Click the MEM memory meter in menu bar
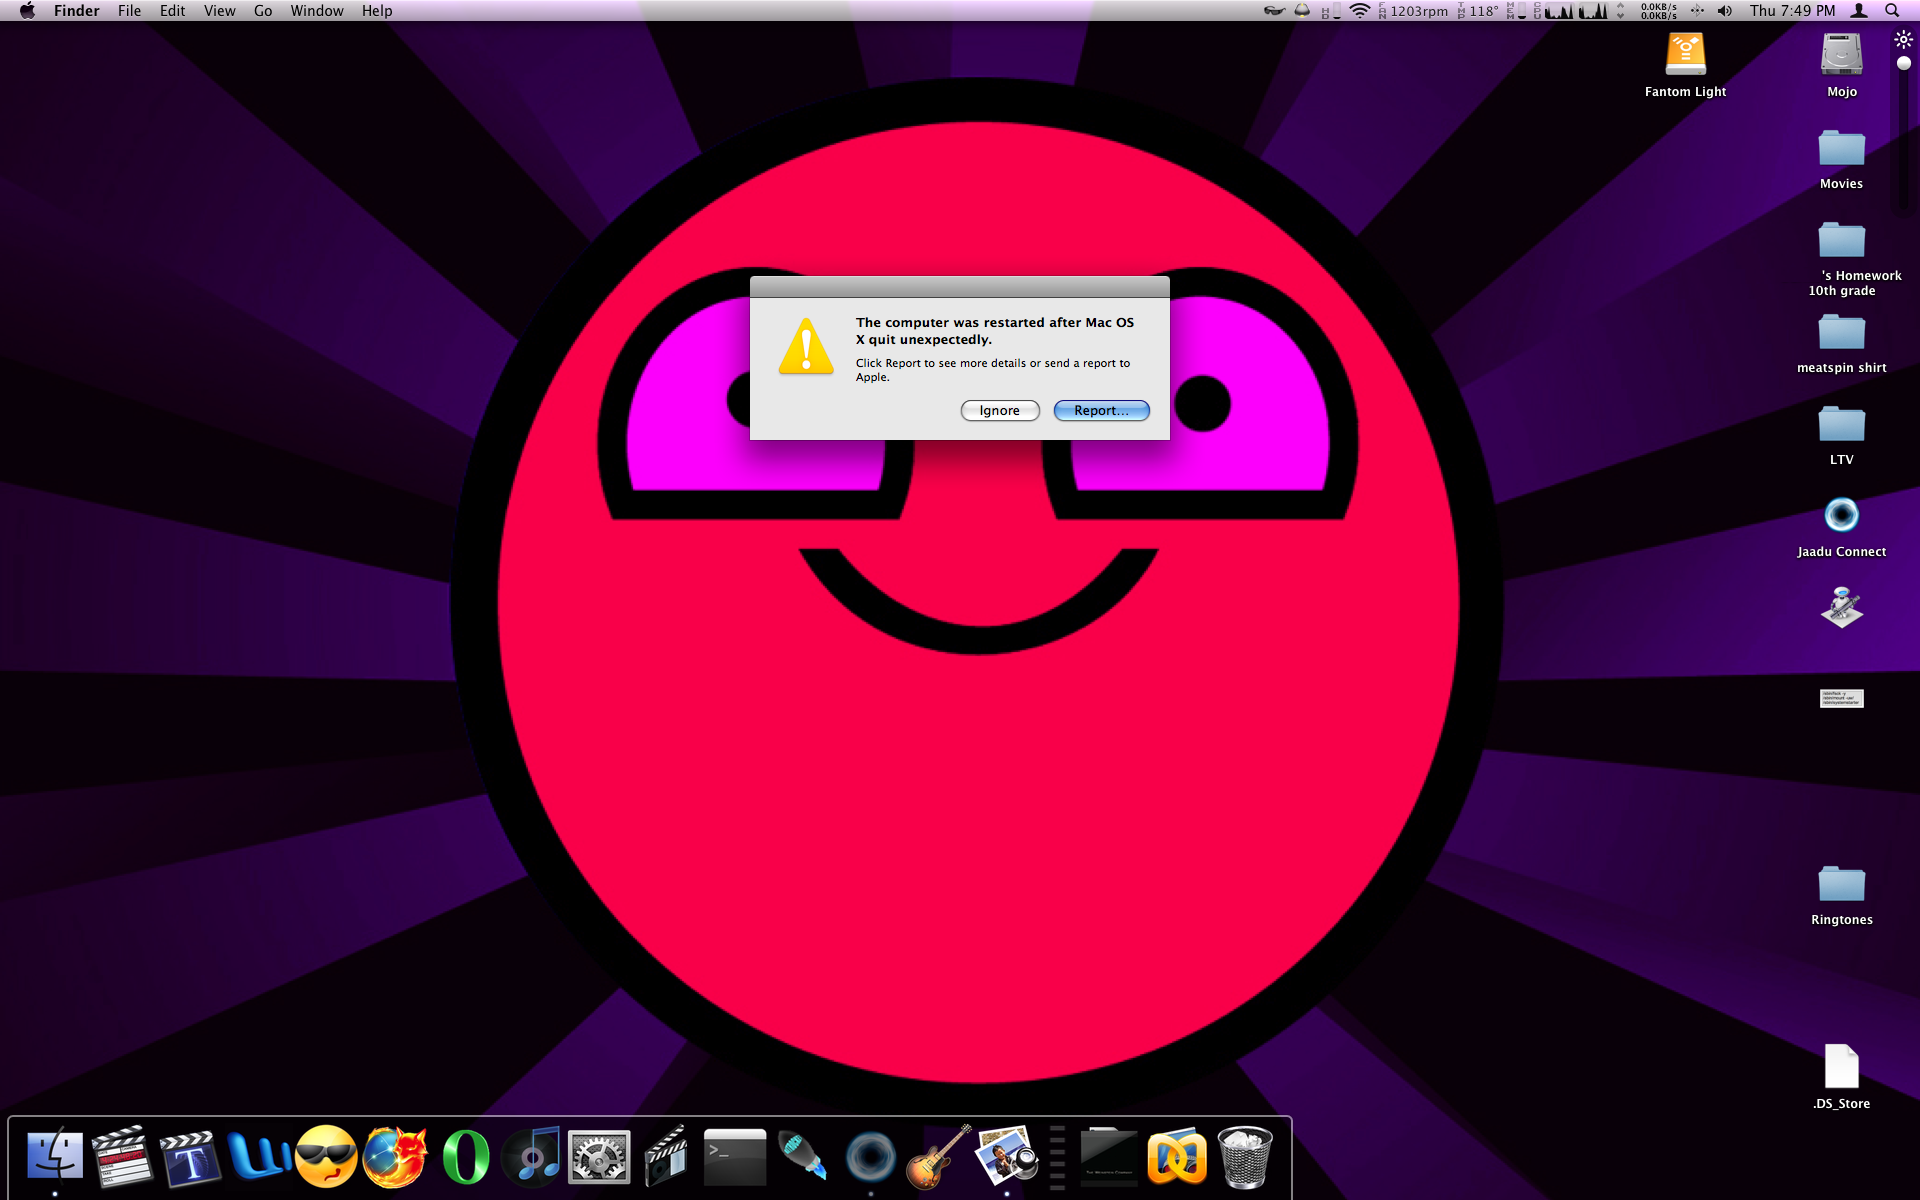 [x=1517, y=11]
